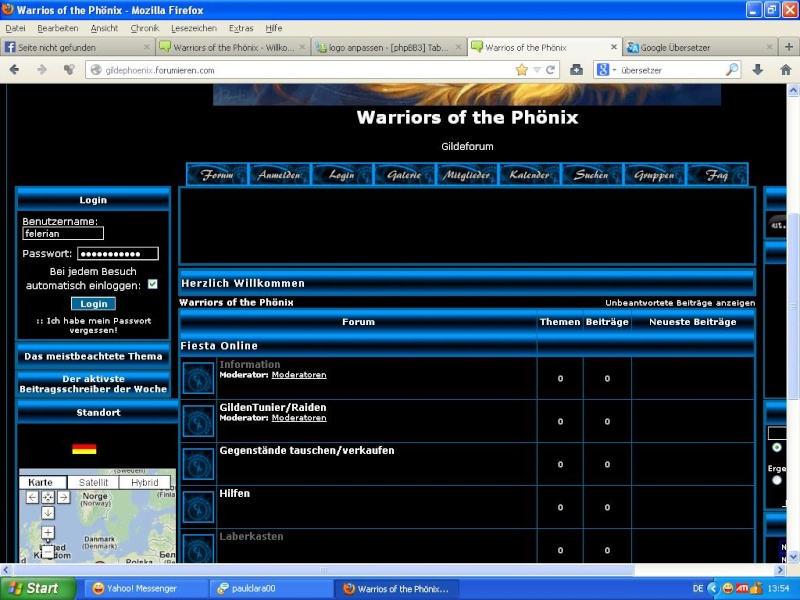Switch to the Google Übersetzer tab
This screenshot has height=600, width=800.
point(700,47)
